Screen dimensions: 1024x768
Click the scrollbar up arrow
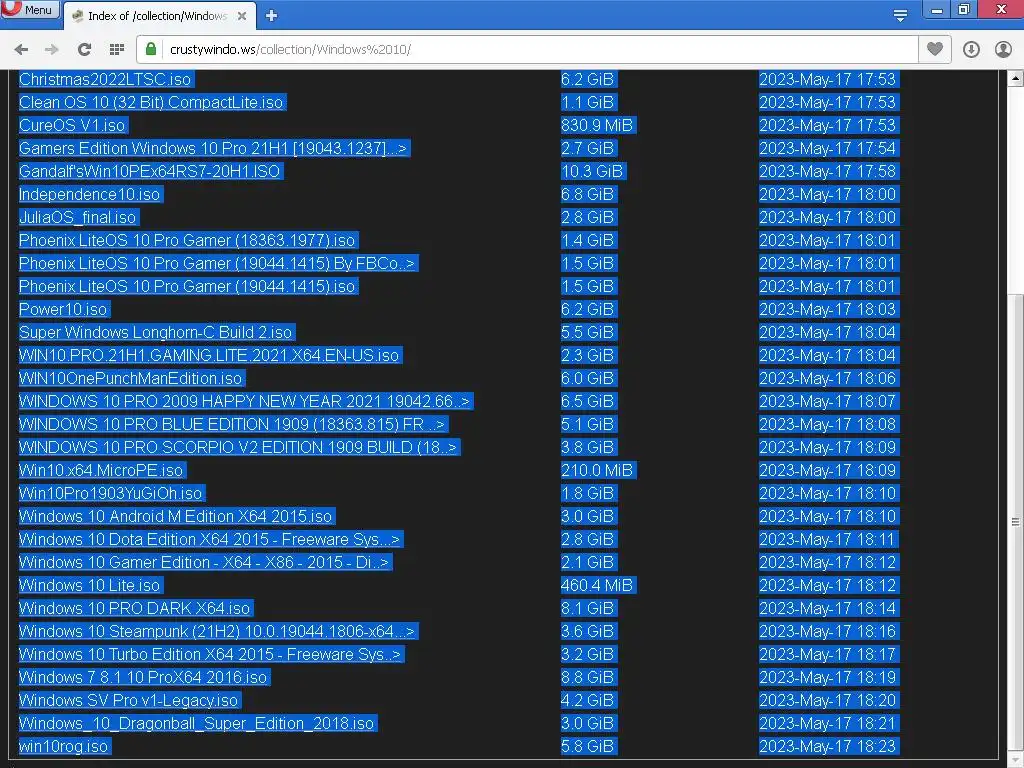click(1015, 79)
